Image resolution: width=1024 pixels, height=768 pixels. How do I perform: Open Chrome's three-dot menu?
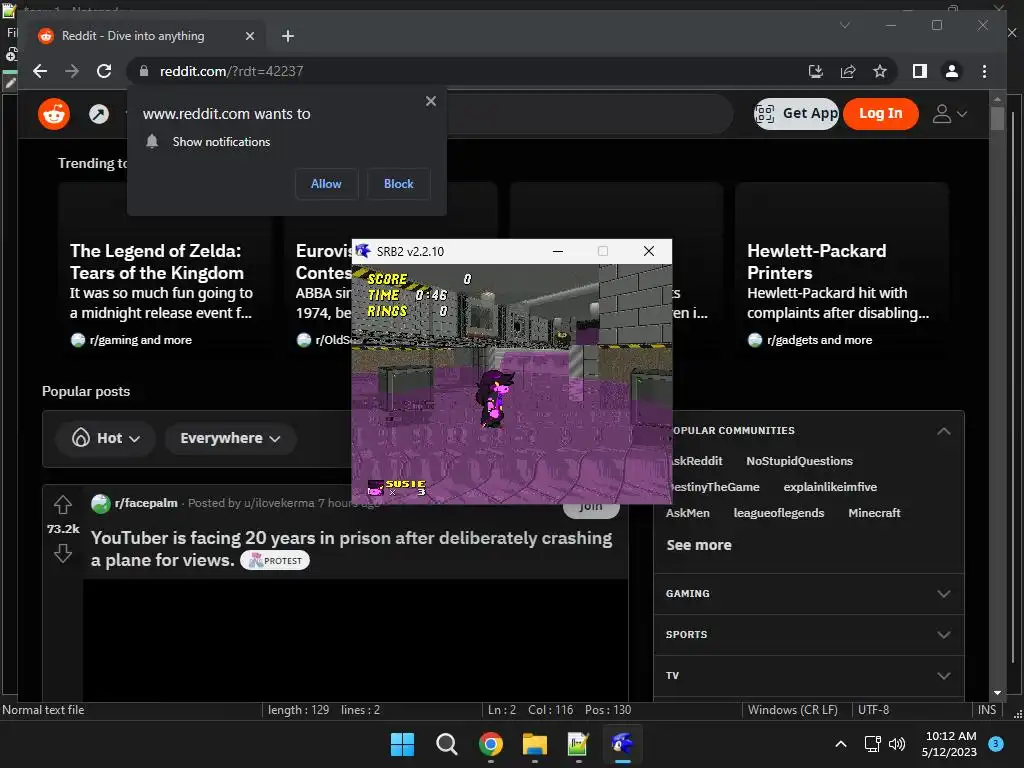[984, 71]
